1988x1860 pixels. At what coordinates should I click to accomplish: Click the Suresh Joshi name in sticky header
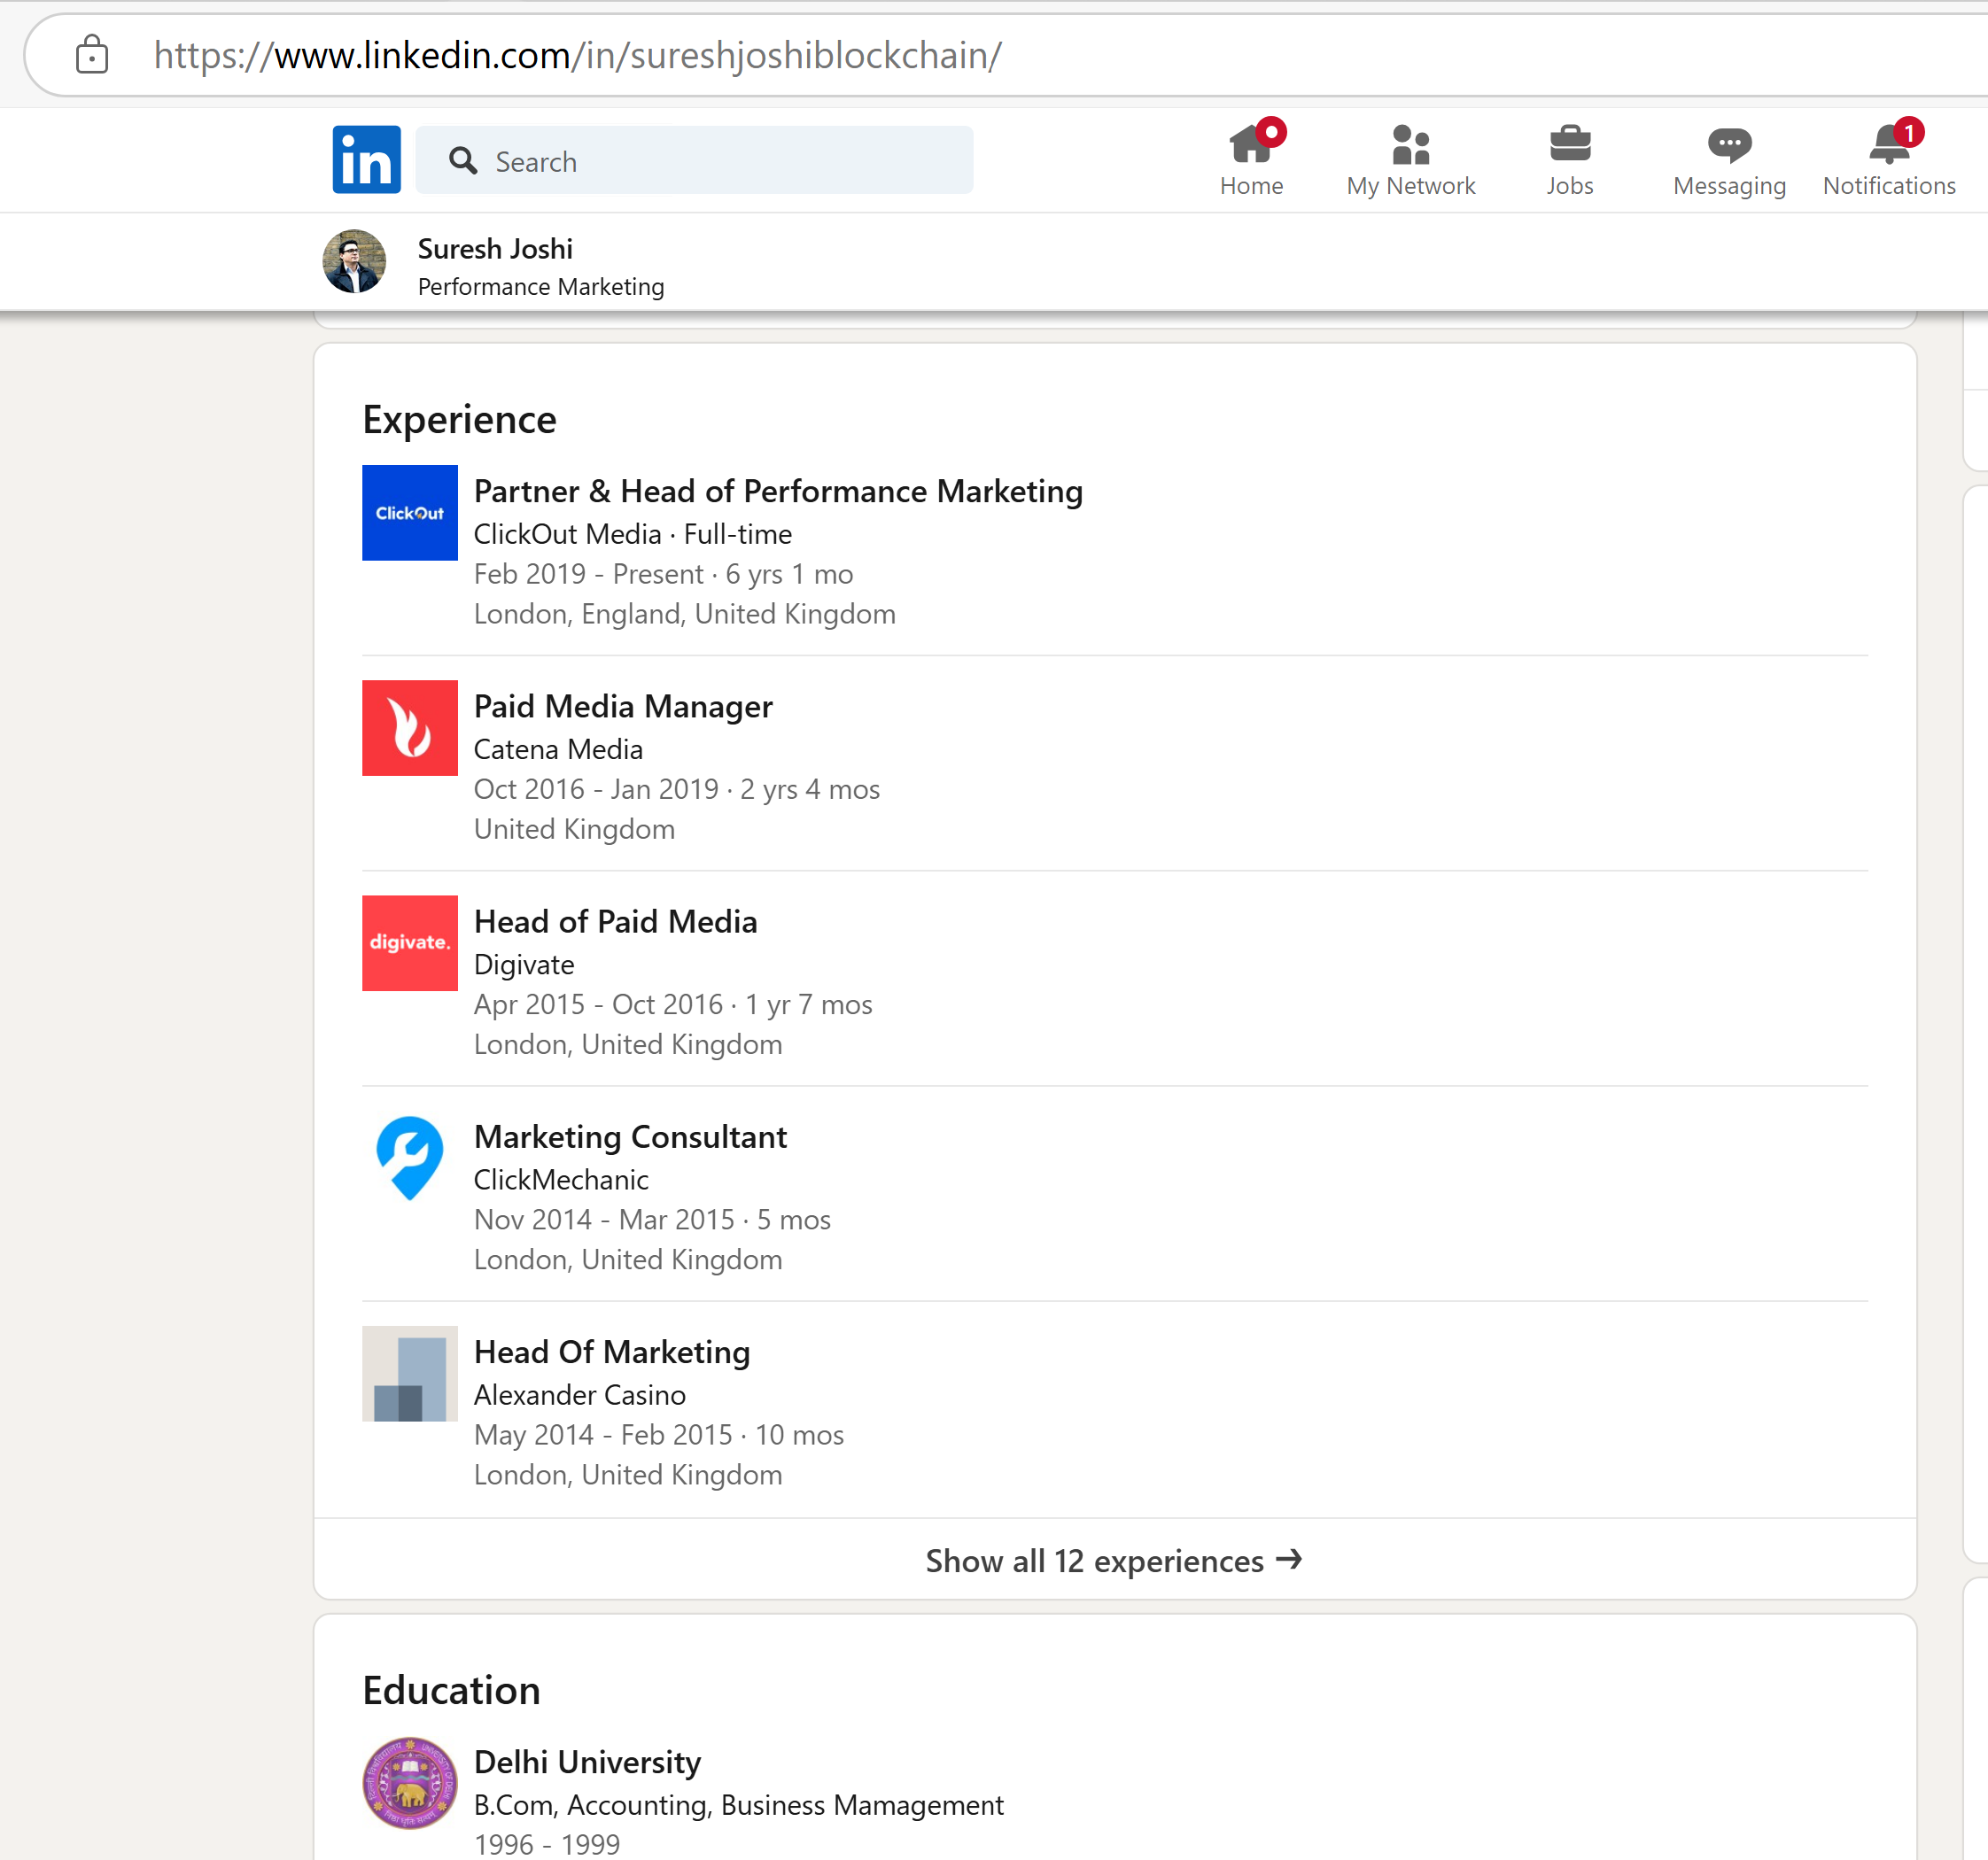[495, 248]
